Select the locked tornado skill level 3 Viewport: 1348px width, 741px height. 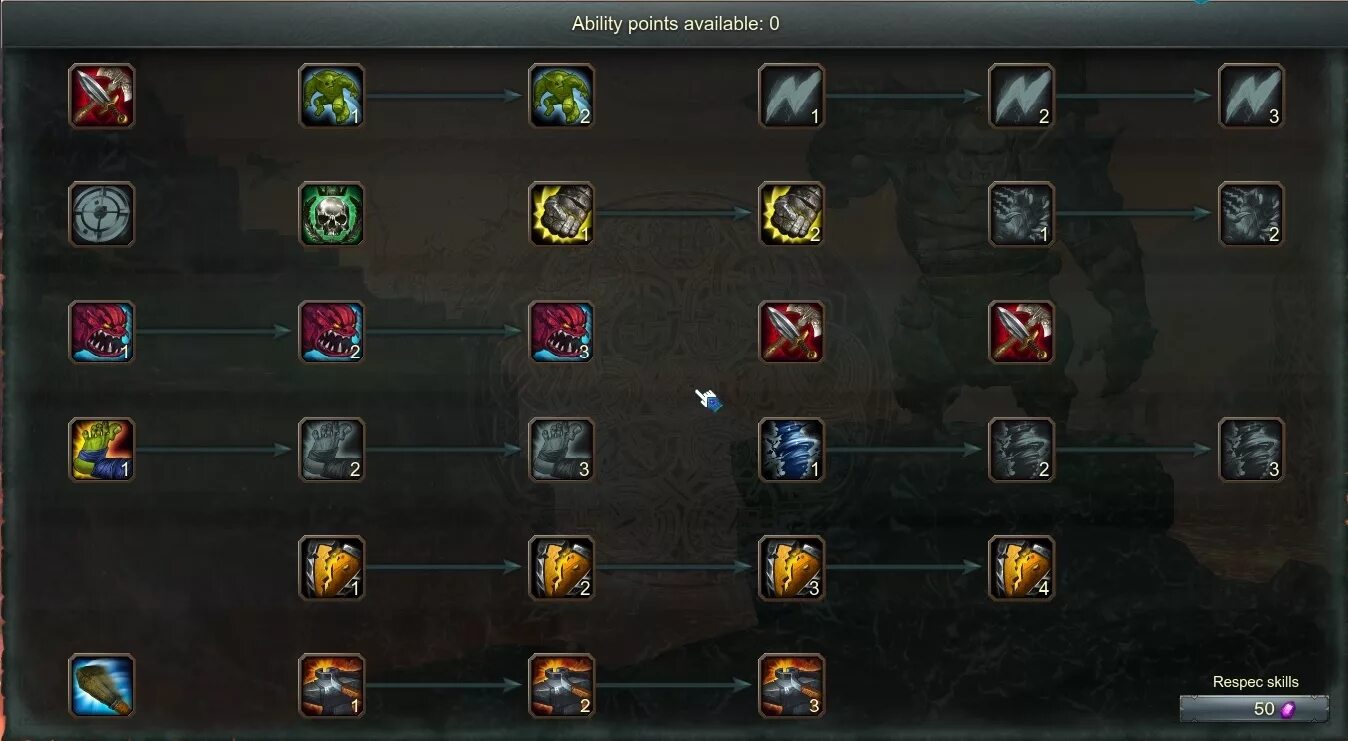coord(1251,450)
